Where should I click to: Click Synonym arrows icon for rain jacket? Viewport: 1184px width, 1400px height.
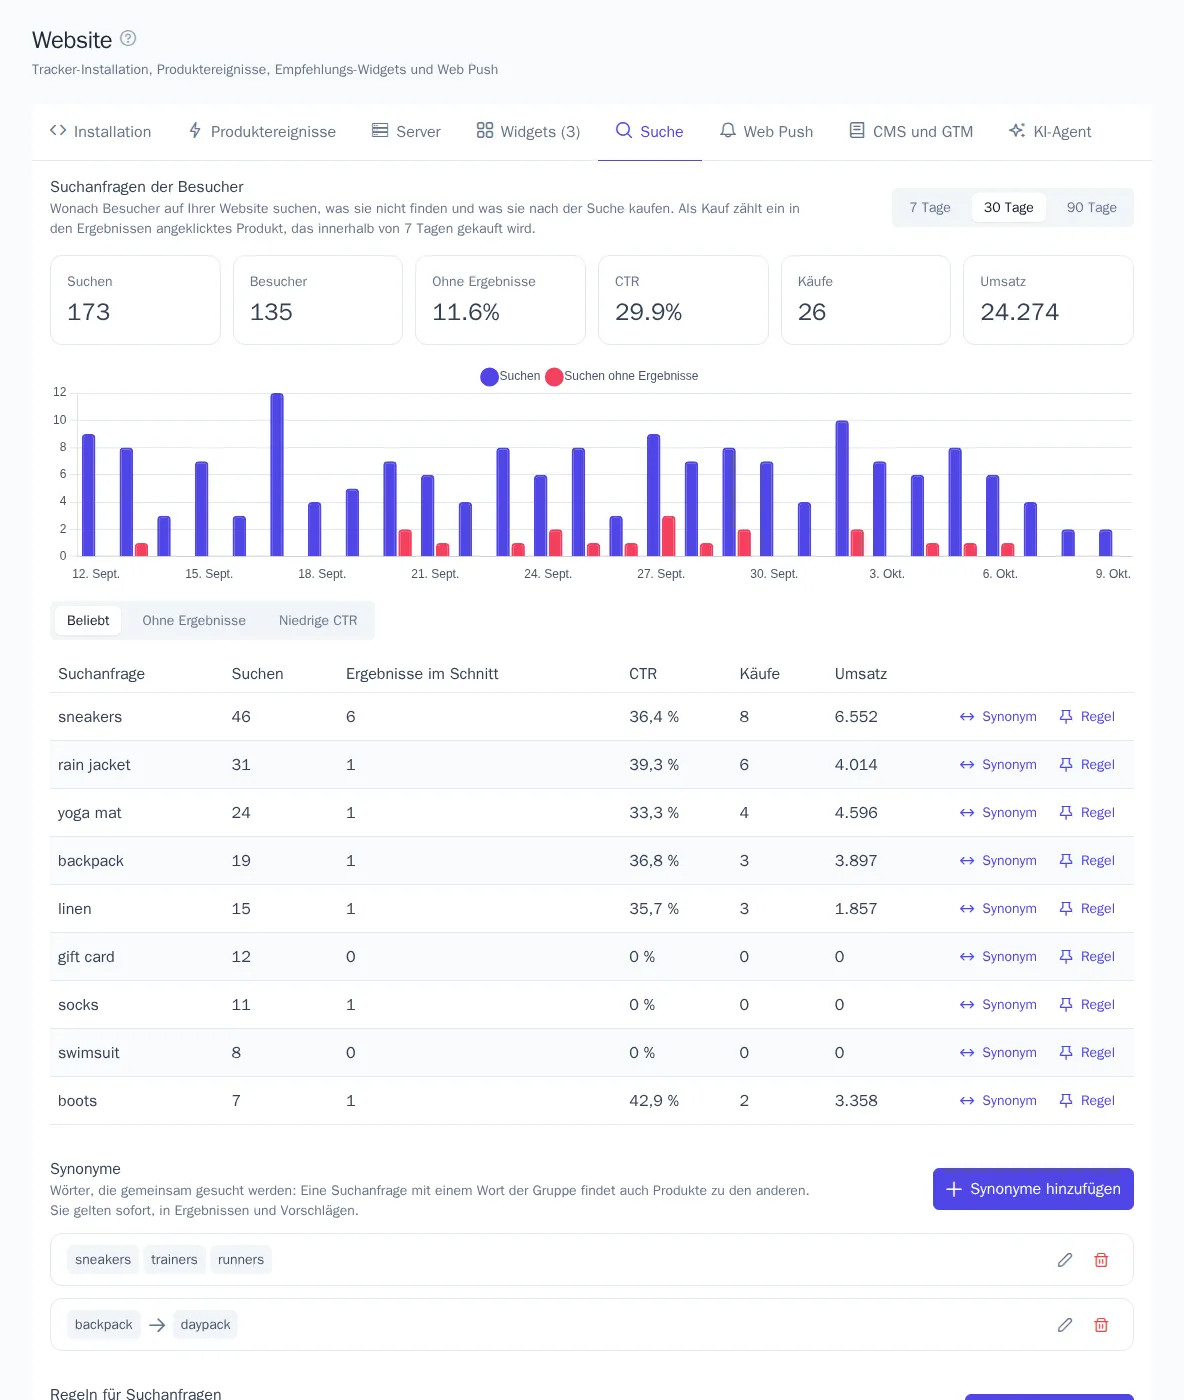967,765
